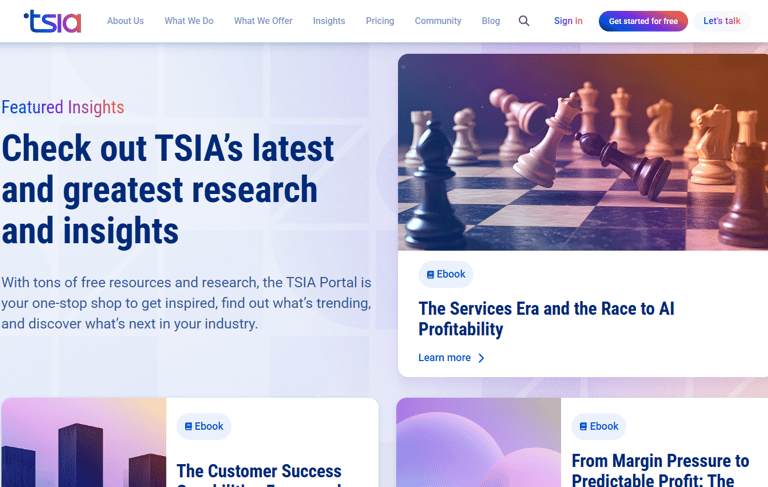
Task: Open the Blog page
Action: [x=491, y=21]
